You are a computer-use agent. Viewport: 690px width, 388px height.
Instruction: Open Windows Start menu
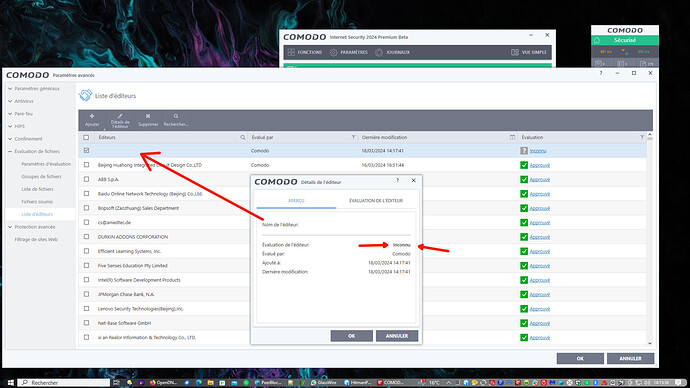point(11,383)
